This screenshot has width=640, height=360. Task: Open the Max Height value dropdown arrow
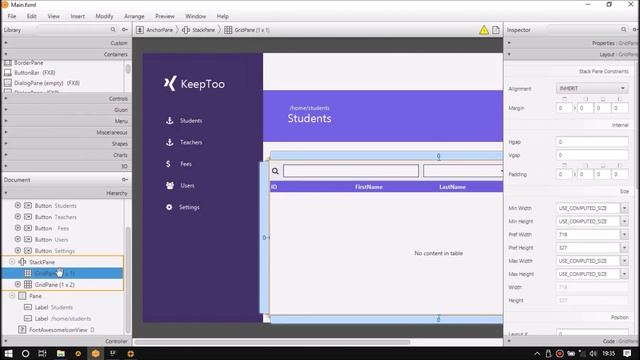[x=624, y=274]
